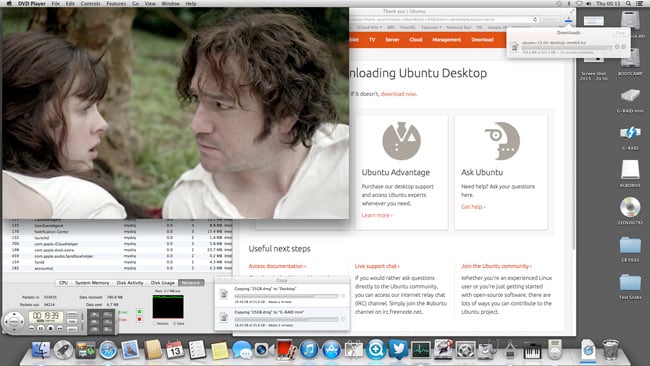The image size is (650, 366).
Task: Click 'Get help' under Ask Ubuntu
Action: (x=473, y=206)
